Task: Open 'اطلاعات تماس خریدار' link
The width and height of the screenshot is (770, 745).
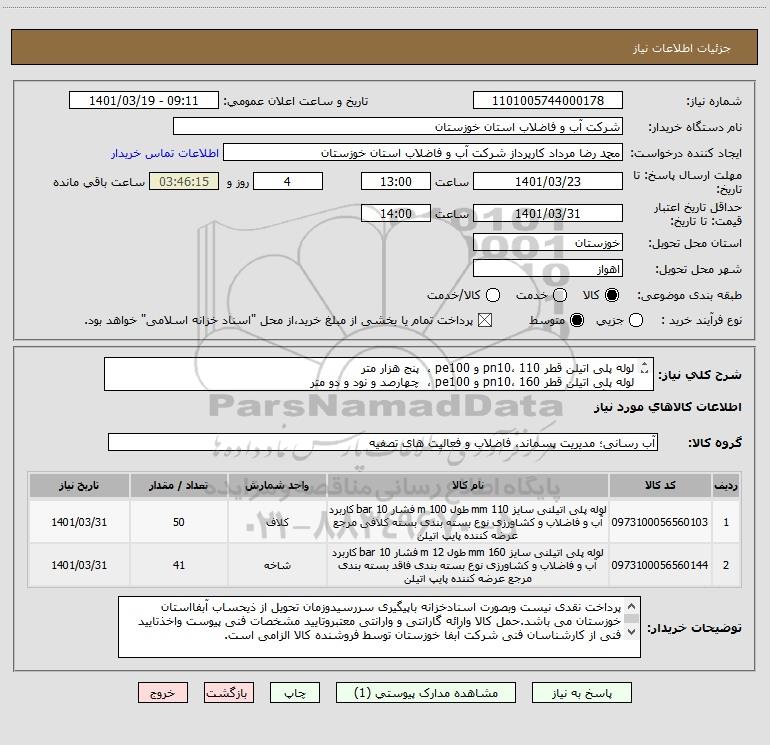Action: (x=165, y=153)
